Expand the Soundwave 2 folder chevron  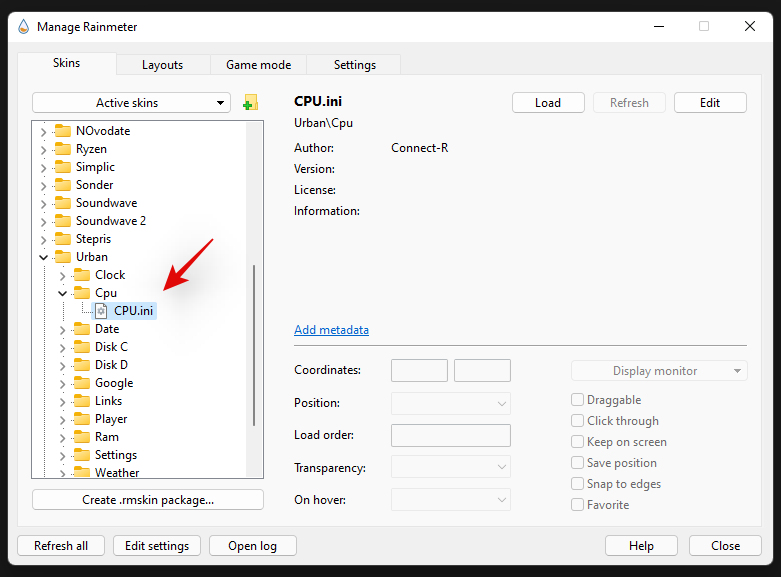coord(43,221)
